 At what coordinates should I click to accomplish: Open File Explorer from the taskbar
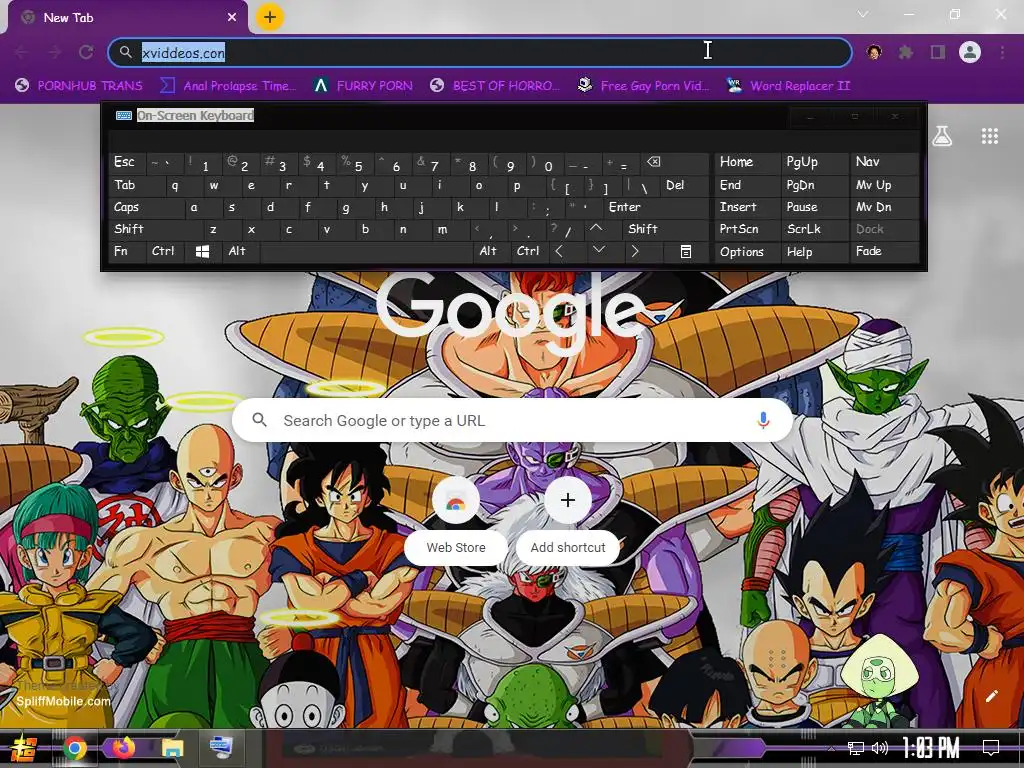click(172, 748)
